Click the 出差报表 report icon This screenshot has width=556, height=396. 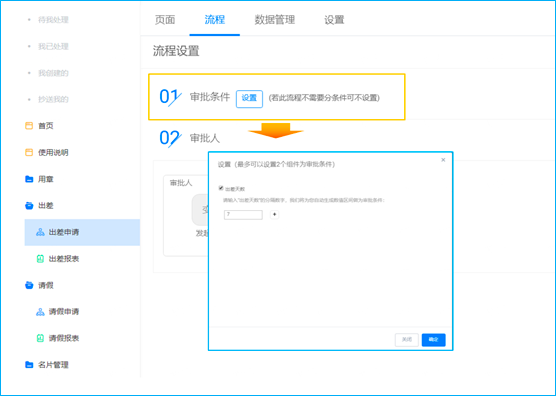(40, 259)
